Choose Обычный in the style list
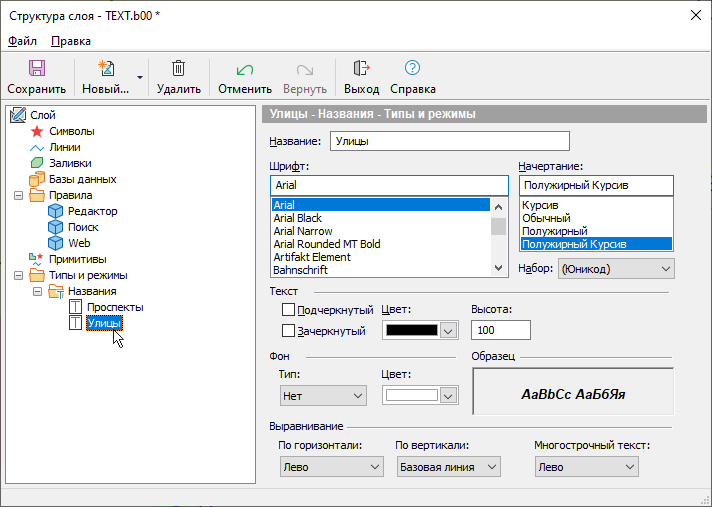This screenshot has width=712, height=507. [x=546, y=218]
